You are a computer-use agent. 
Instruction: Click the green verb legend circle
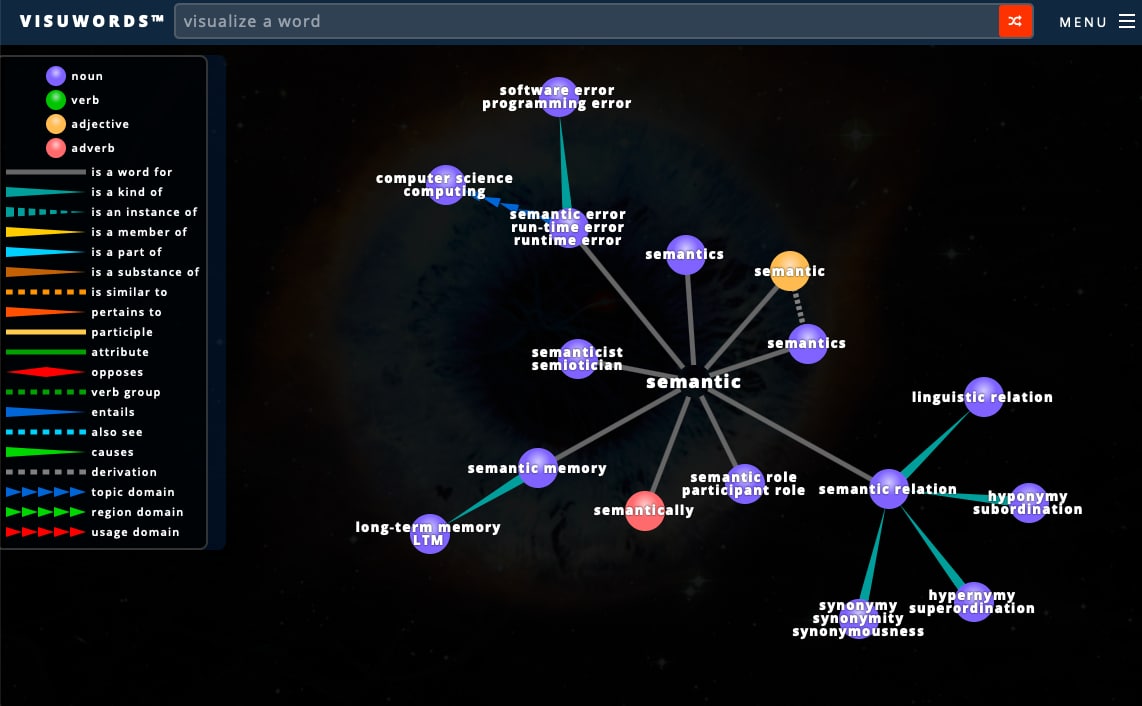coord(56,100)
